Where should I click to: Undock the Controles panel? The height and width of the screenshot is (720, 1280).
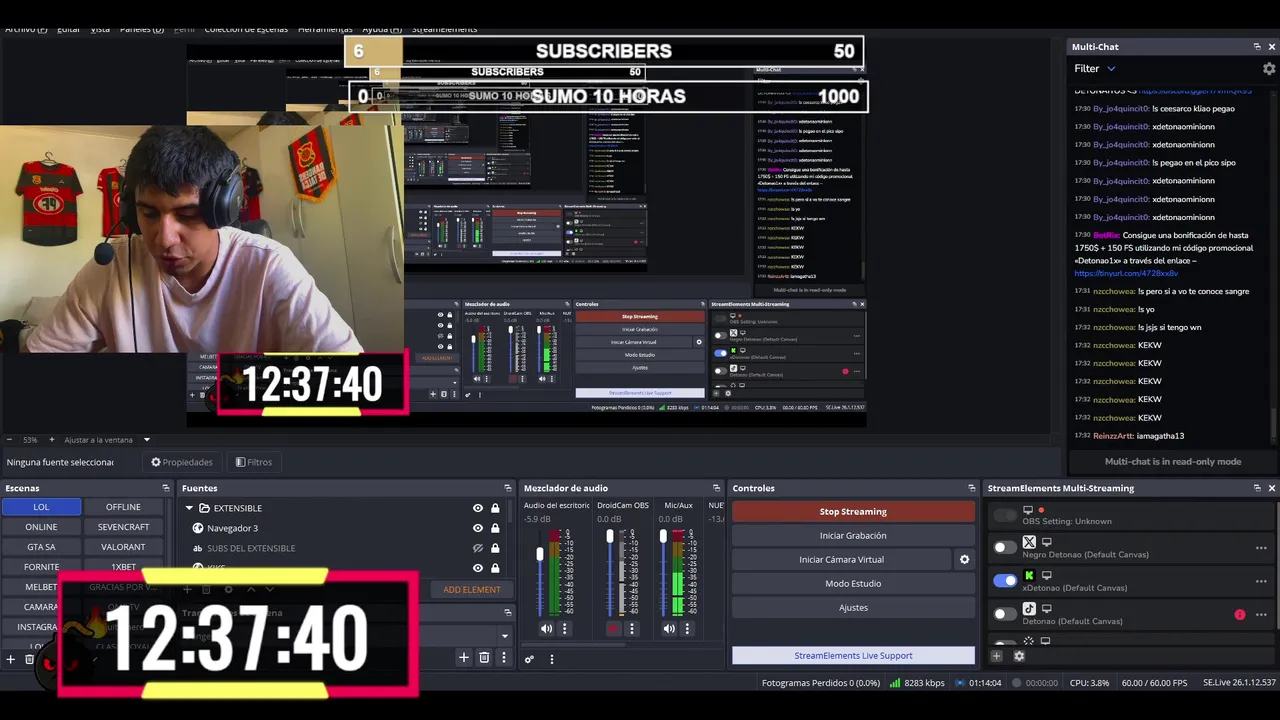(971, 488)
